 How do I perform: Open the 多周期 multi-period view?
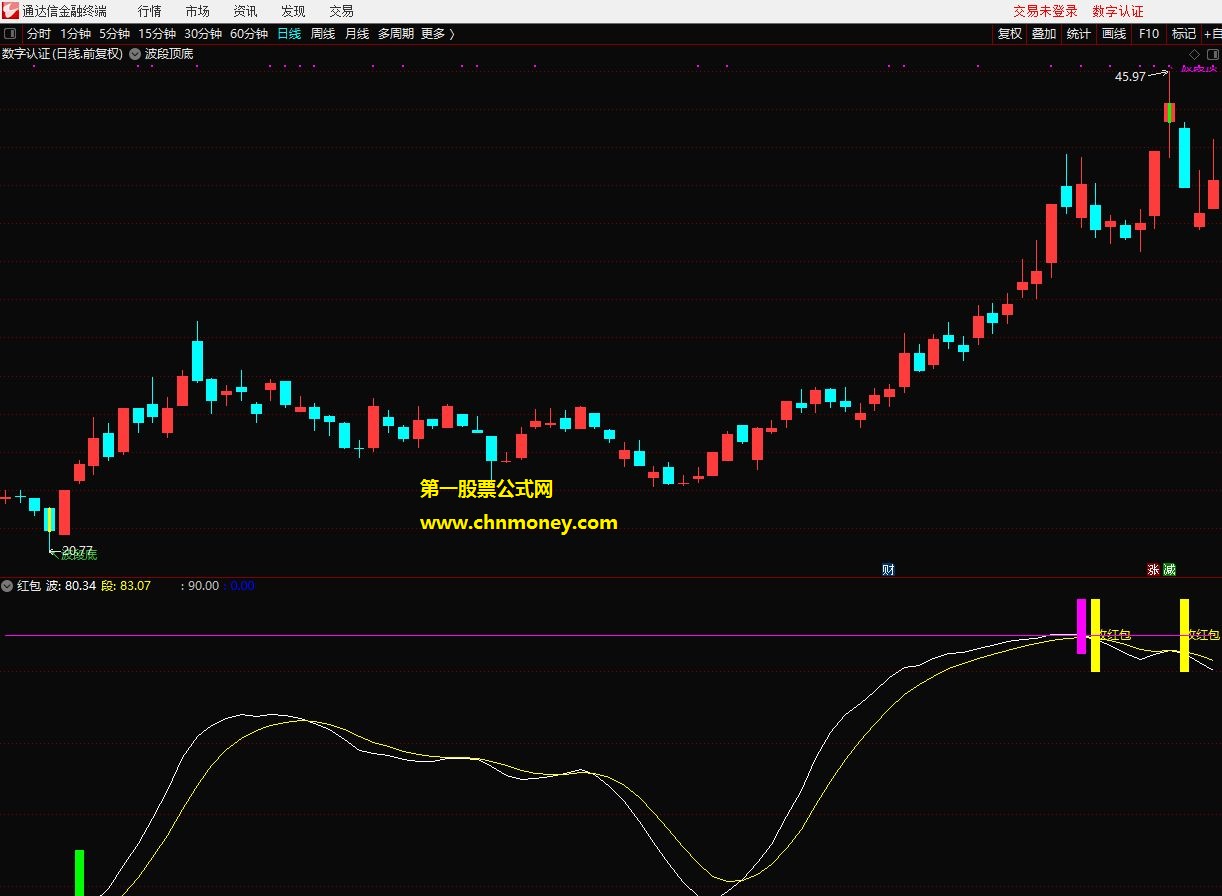396,34
